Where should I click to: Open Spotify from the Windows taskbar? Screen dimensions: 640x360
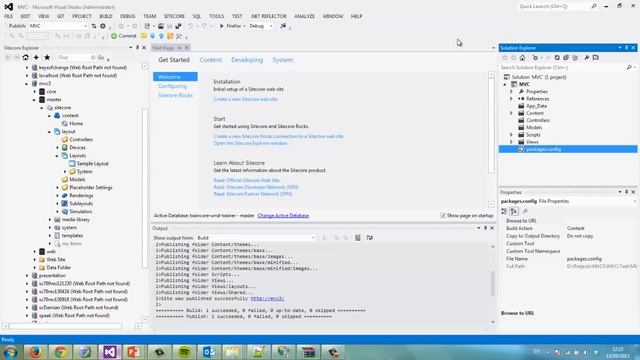point(184,352)
